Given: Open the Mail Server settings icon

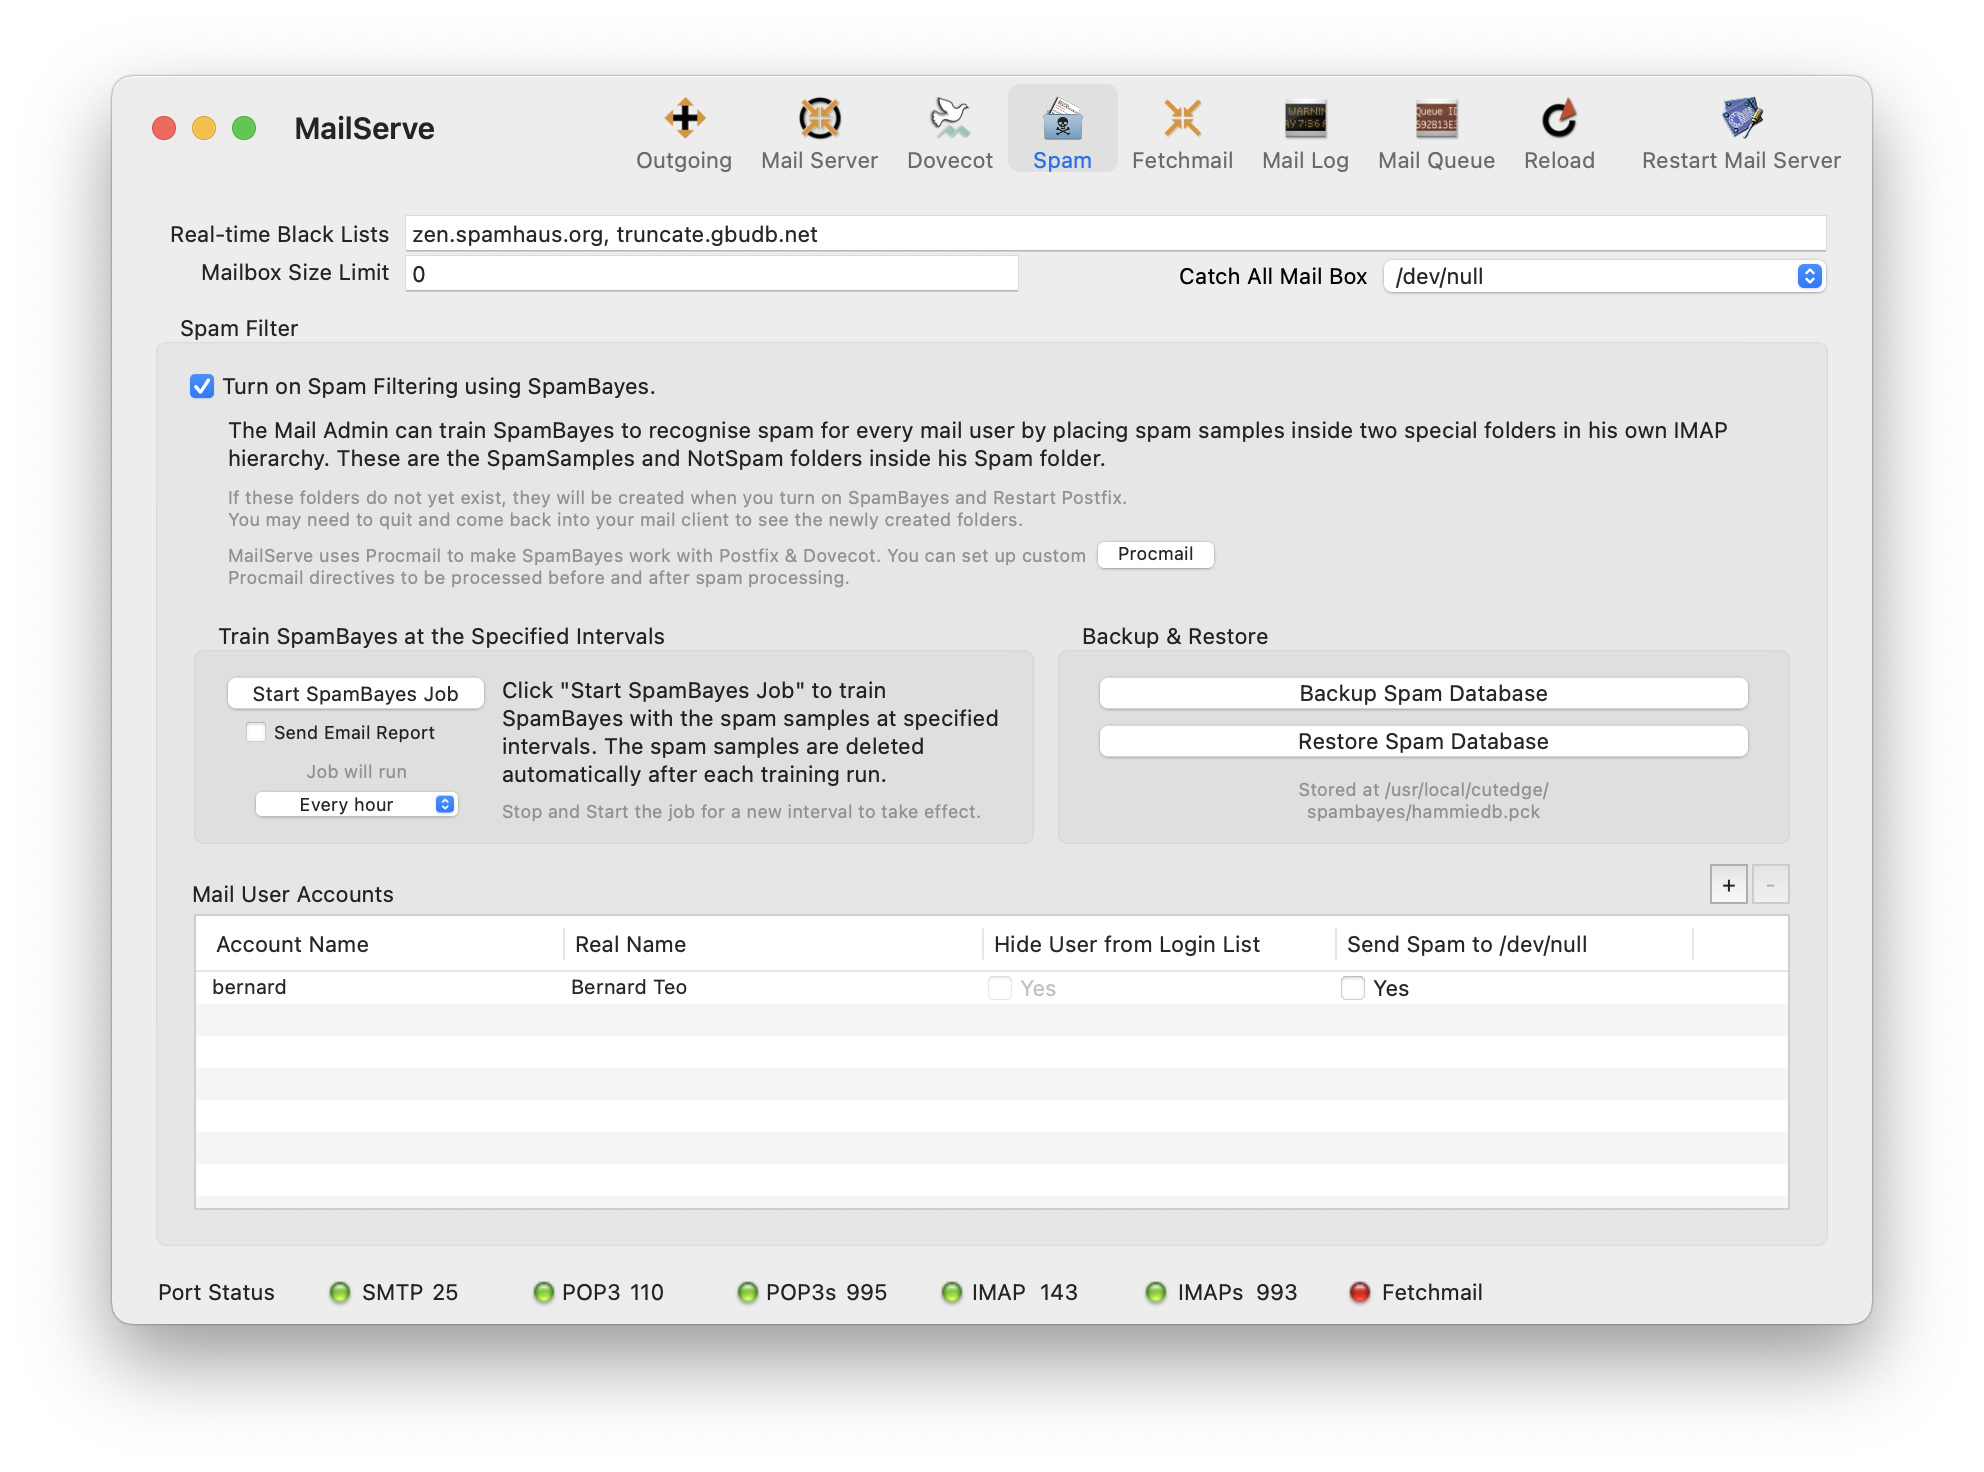Looking at the screenshot, I should click(x=819, y=119).
